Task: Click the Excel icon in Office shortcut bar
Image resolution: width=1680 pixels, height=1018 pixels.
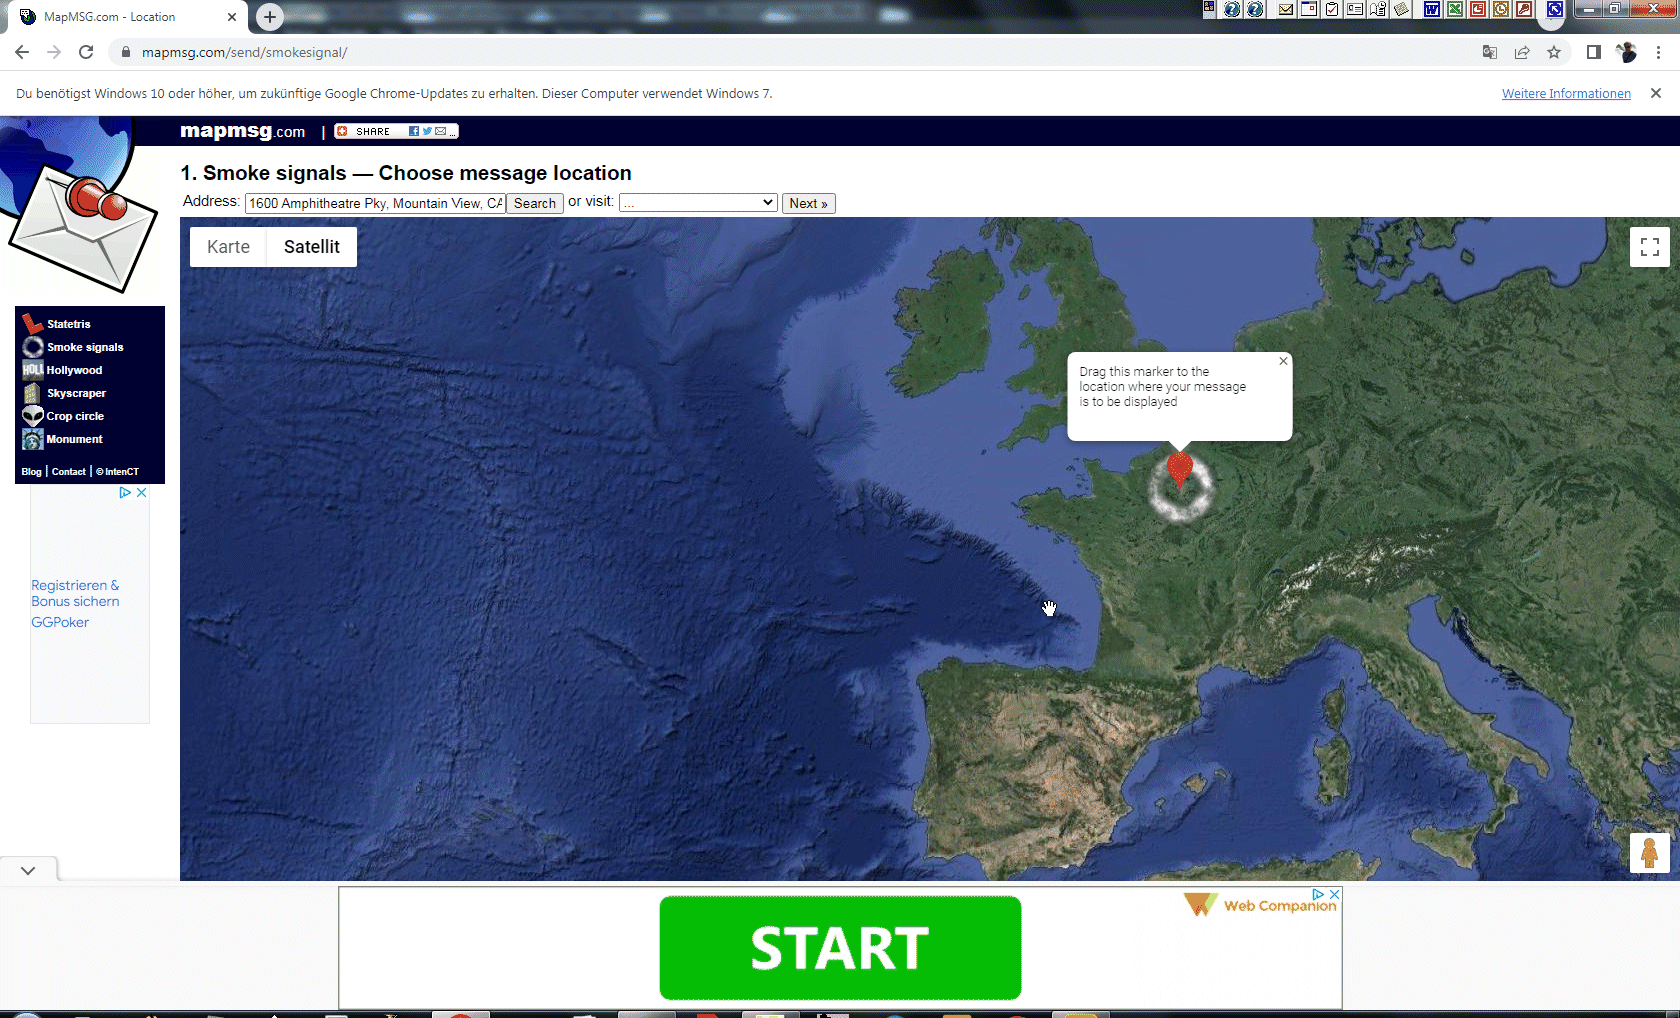Action: 1455,9
